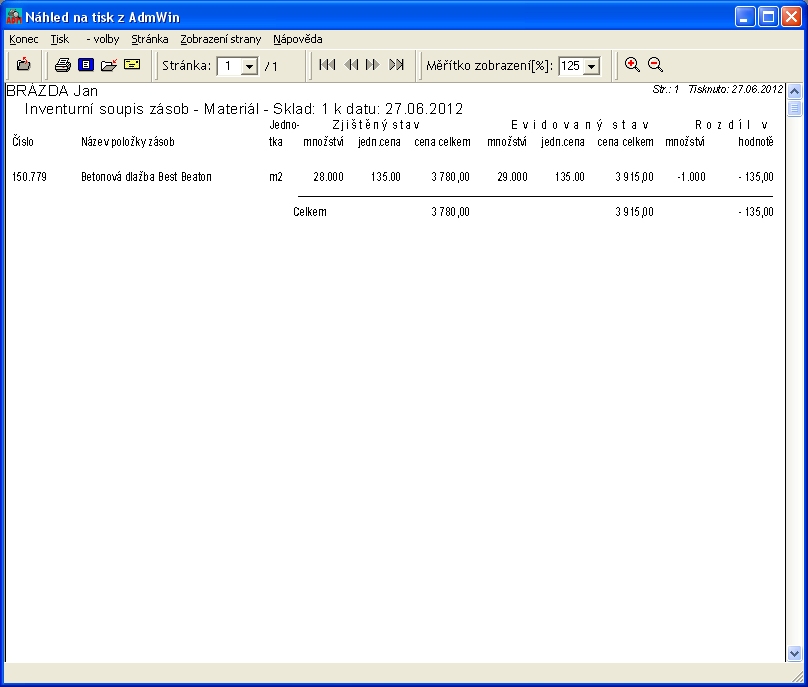Go to the next page
The width and height of the screenshot is (808, 687).
(x=373, y=65)
